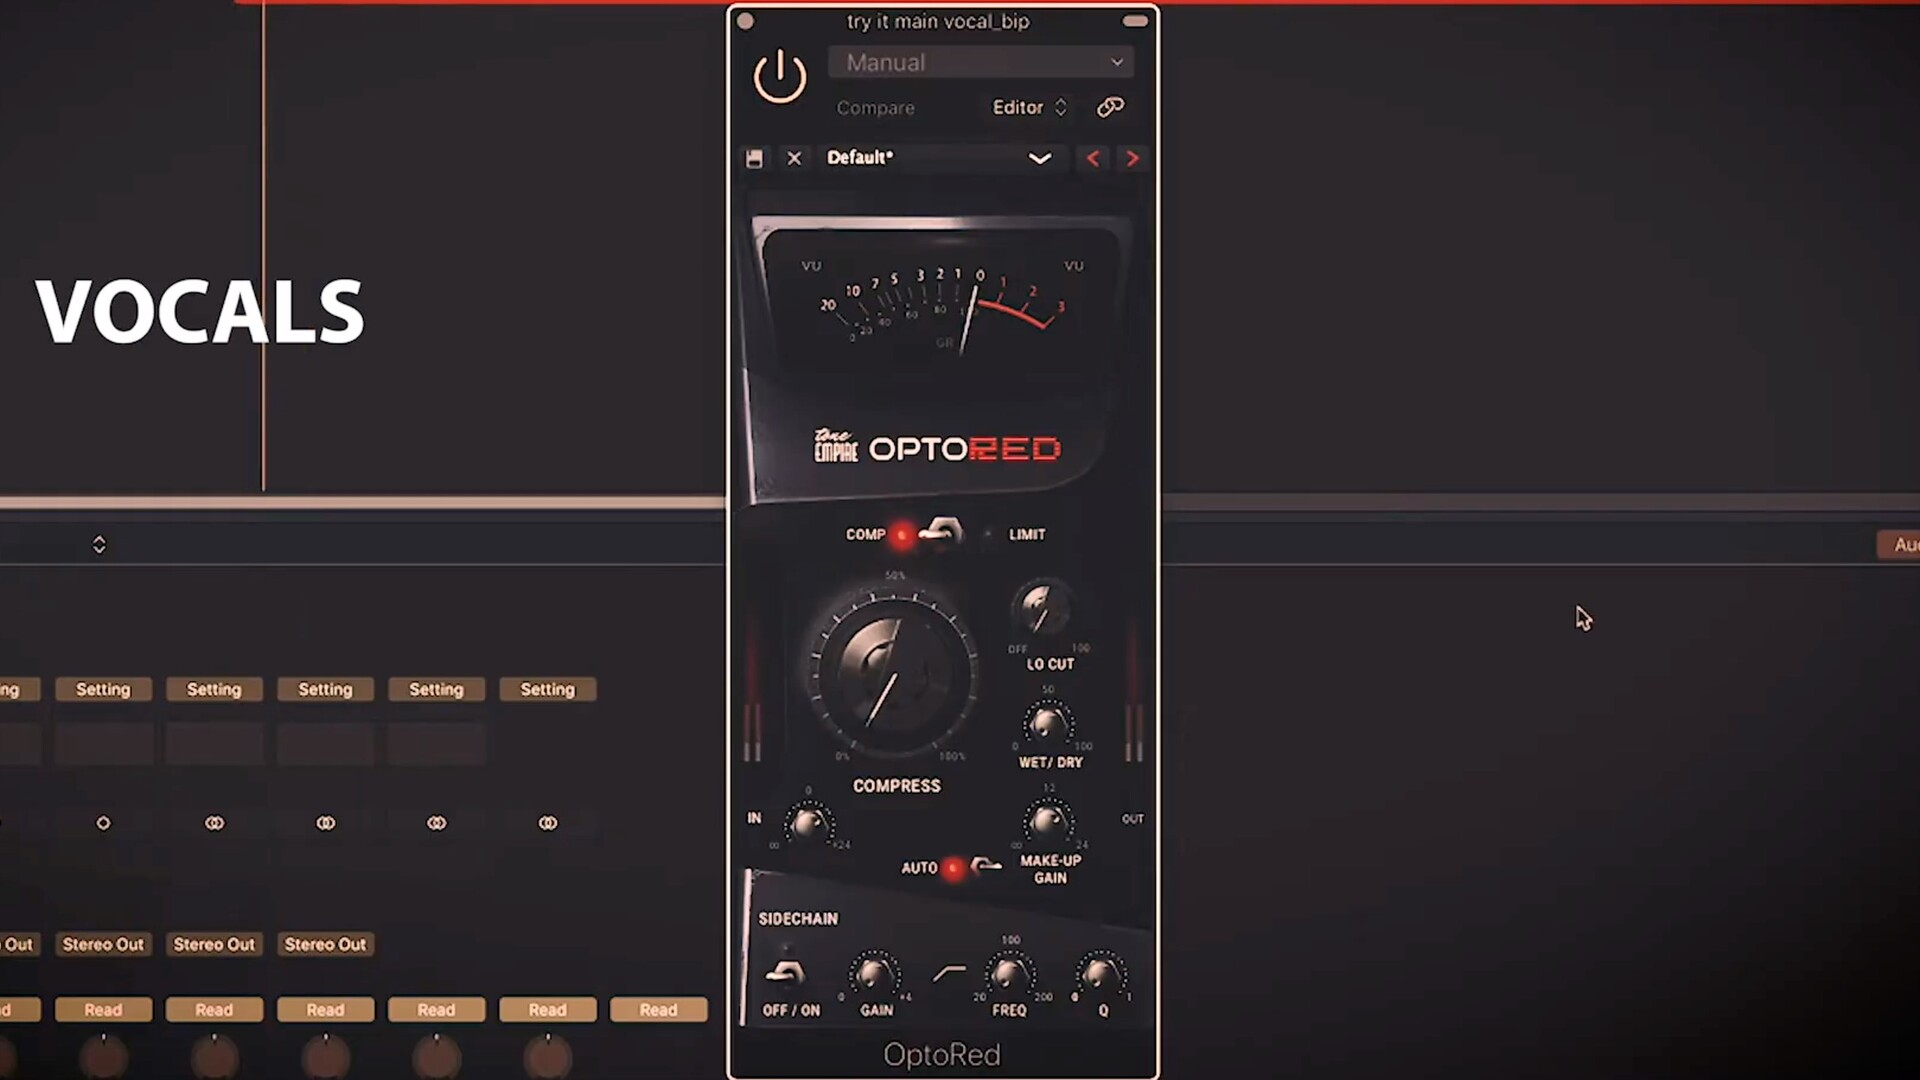This screenshot has width=1920, height=1080.
Task: Click the LO CUT knob
Action: point(1043,607)
